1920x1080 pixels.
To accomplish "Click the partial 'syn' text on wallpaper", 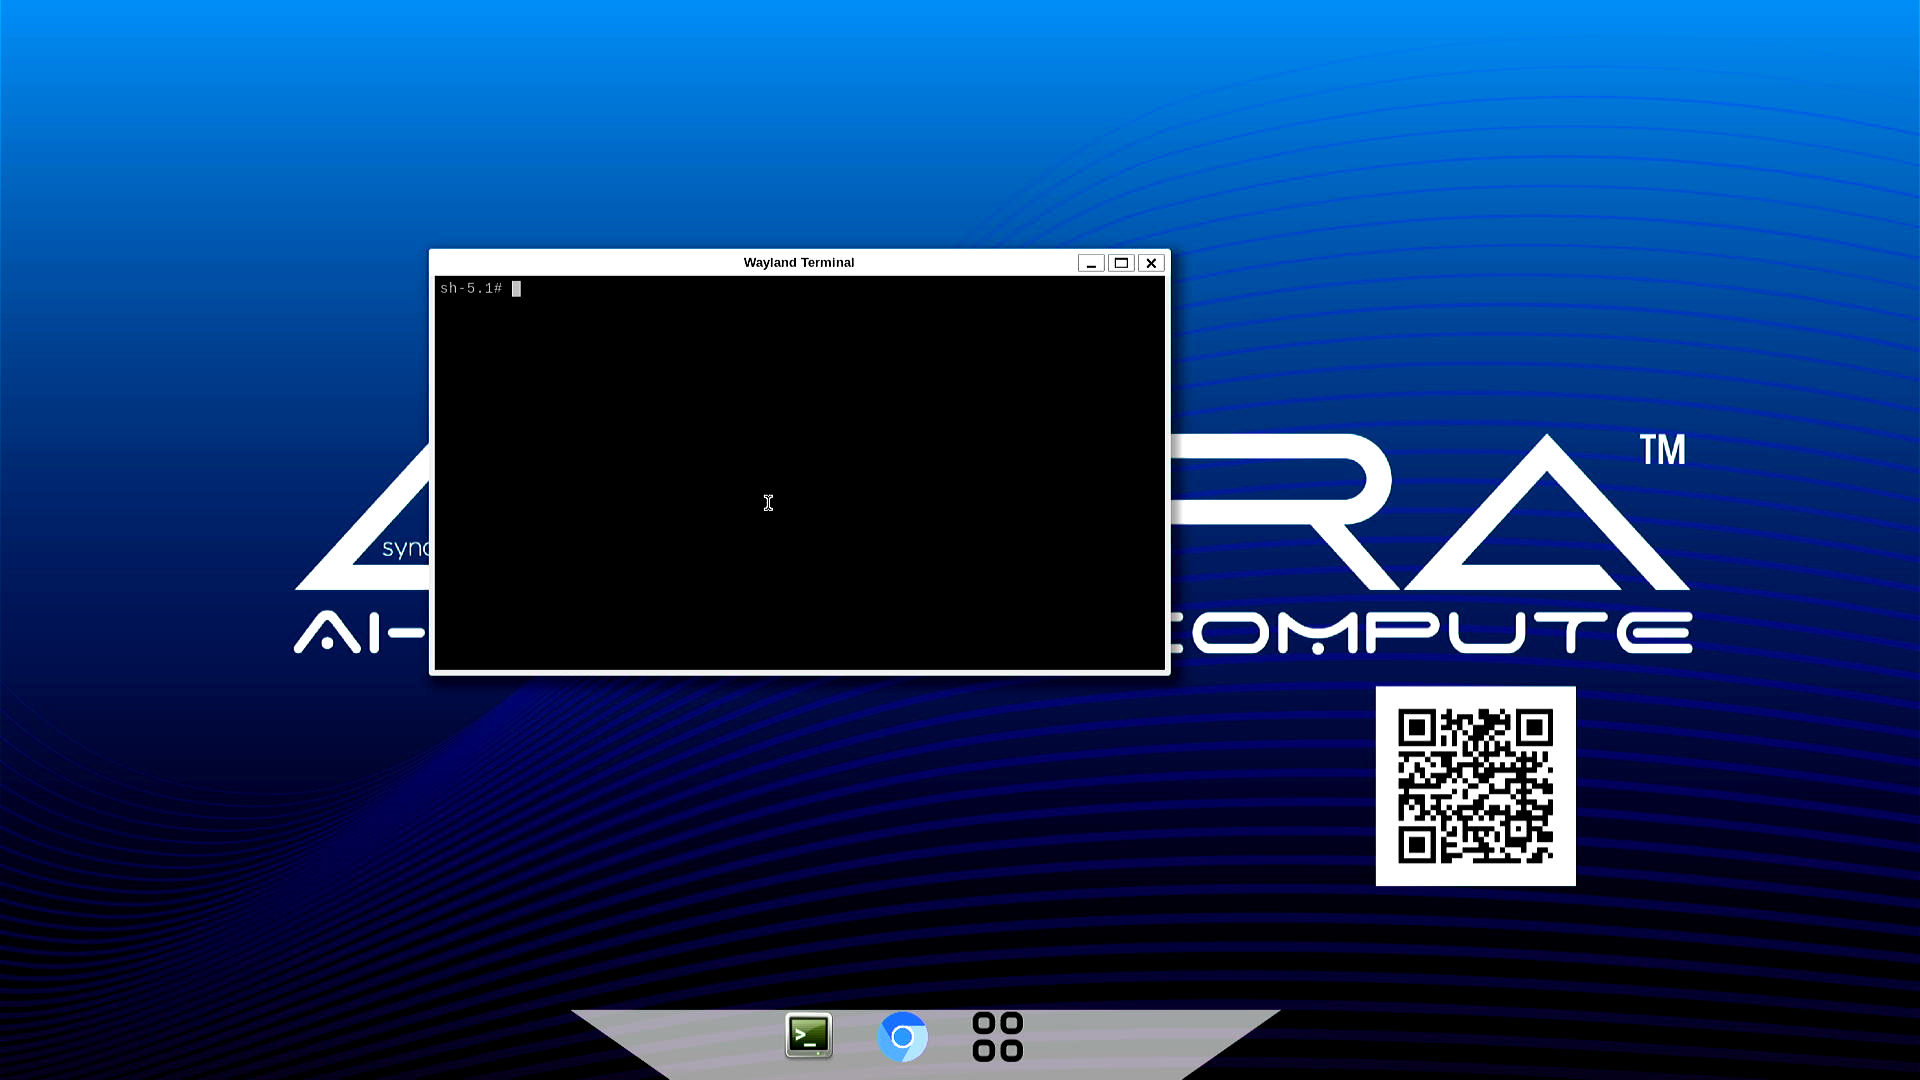I will tap(404, 548).
